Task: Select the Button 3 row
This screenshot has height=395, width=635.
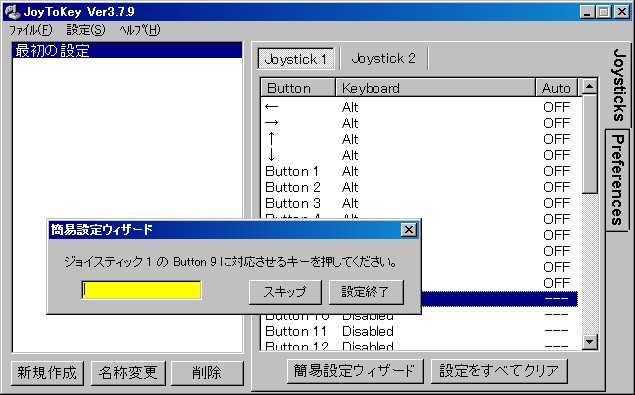Action: coord(420,203)
